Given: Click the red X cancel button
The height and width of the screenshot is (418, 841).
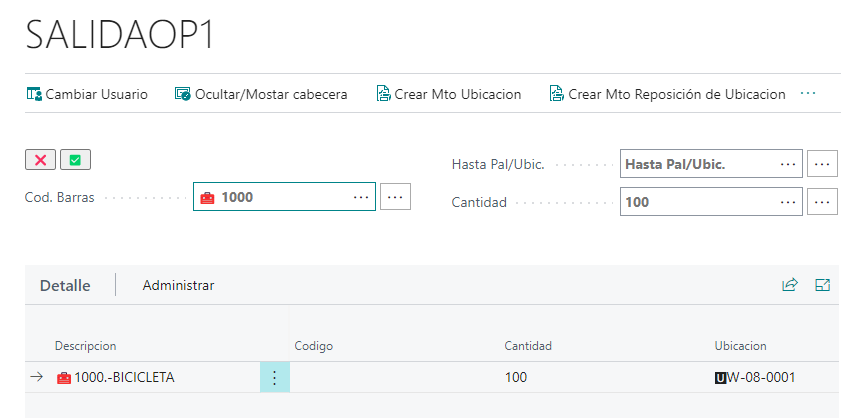Looking at the screenshot, I should 40,160.
